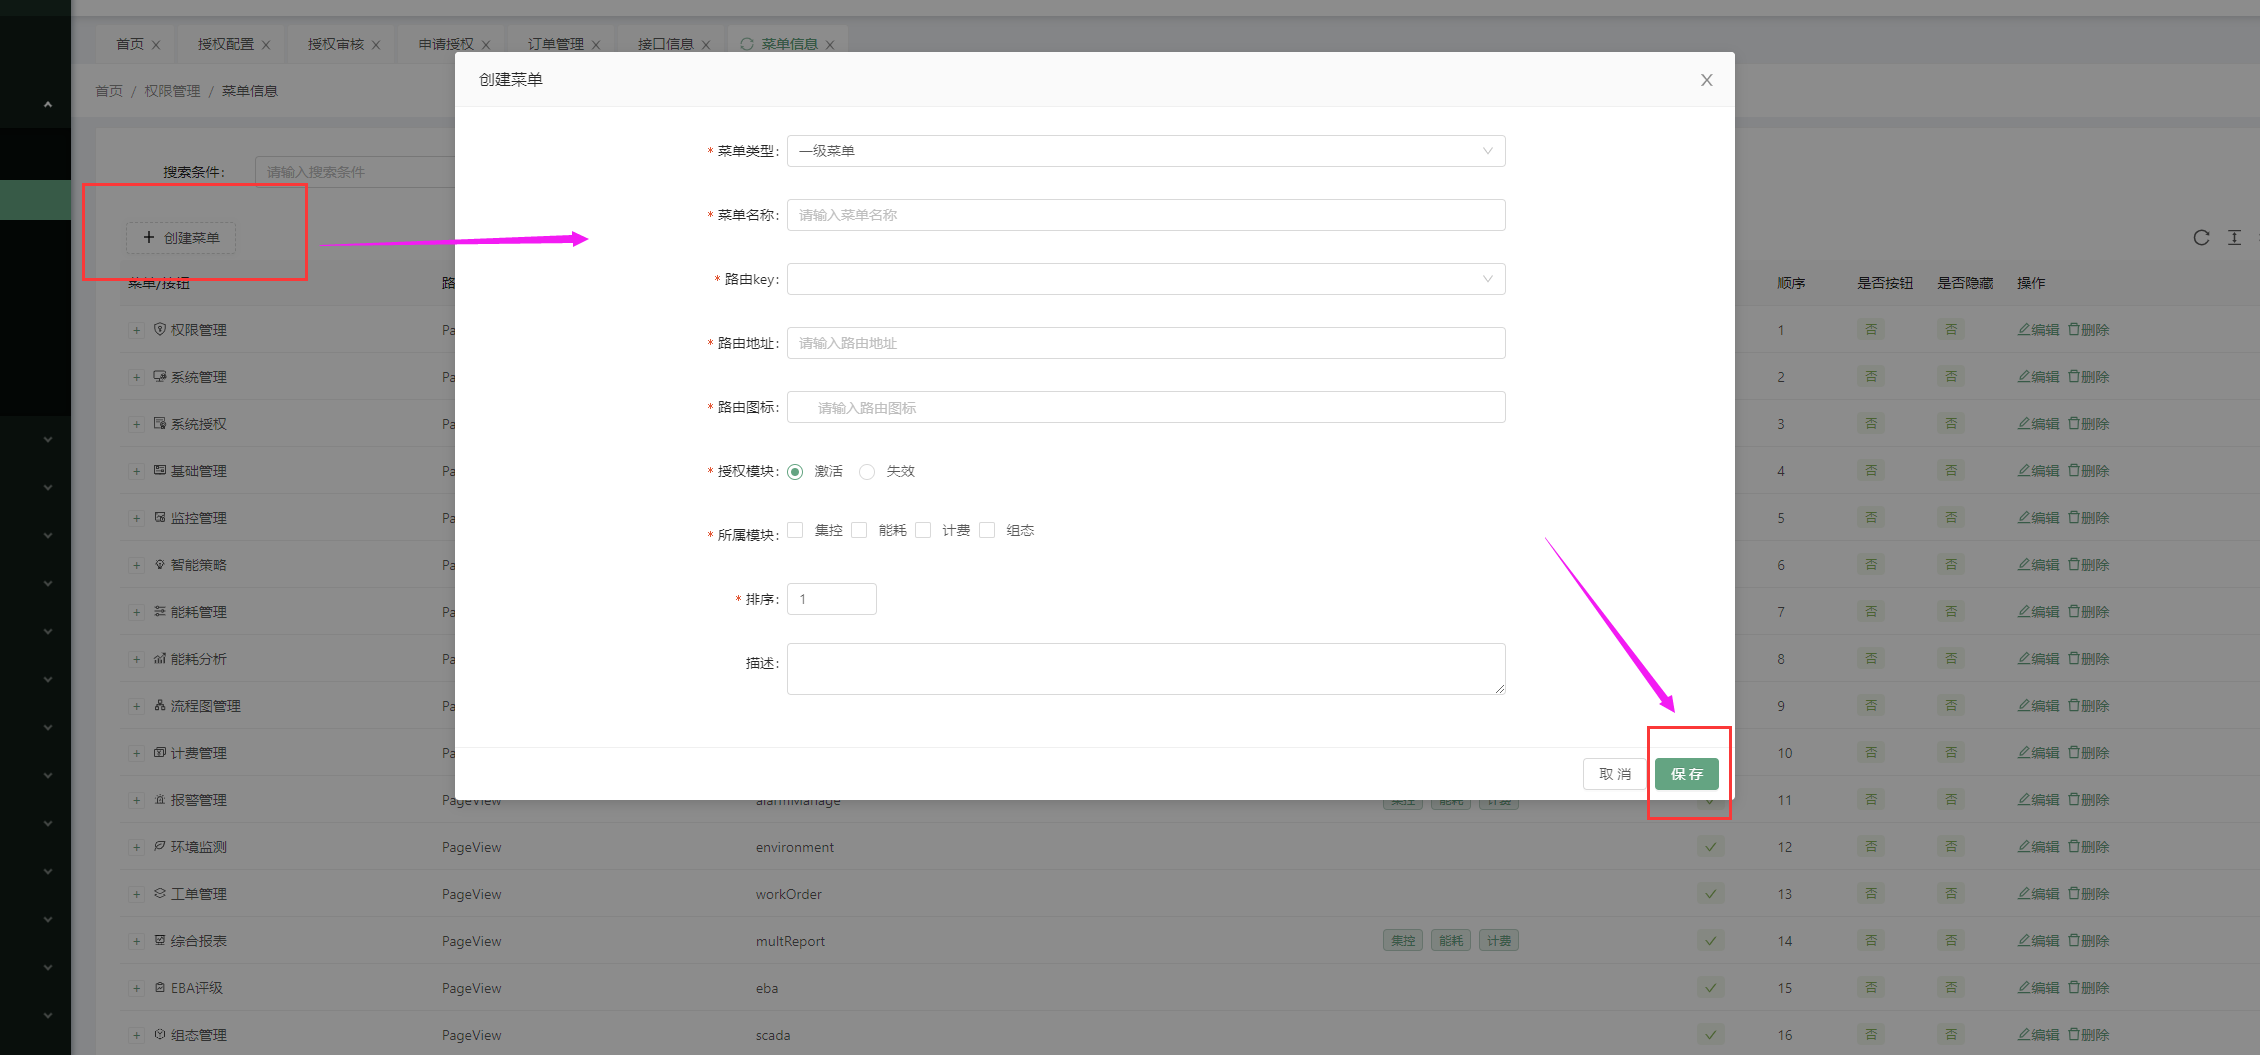Click the 智能策略 bulb icon
Screen dimensions: 2260x1055
pyautogui.click(x=160, y=564)
